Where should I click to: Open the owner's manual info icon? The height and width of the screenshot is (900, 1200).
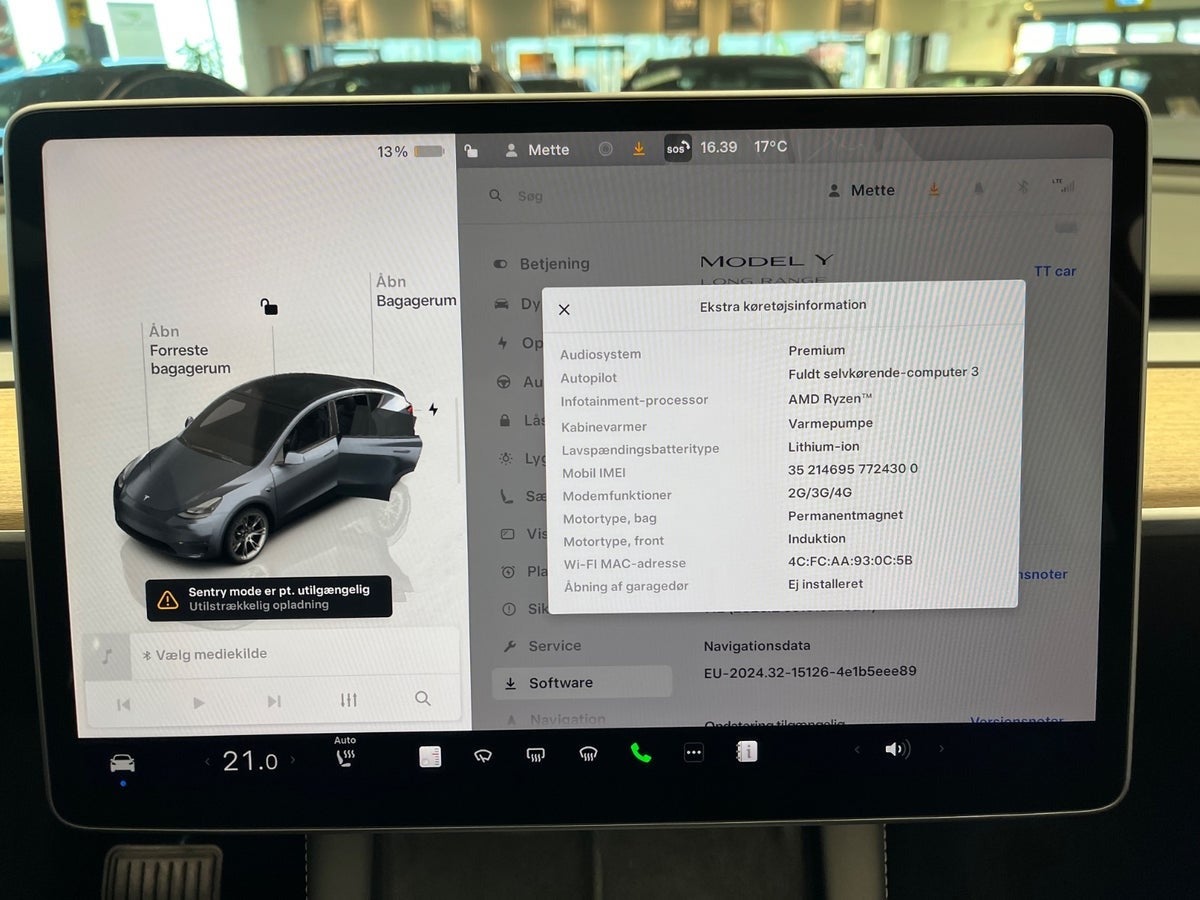coord(746,752)
